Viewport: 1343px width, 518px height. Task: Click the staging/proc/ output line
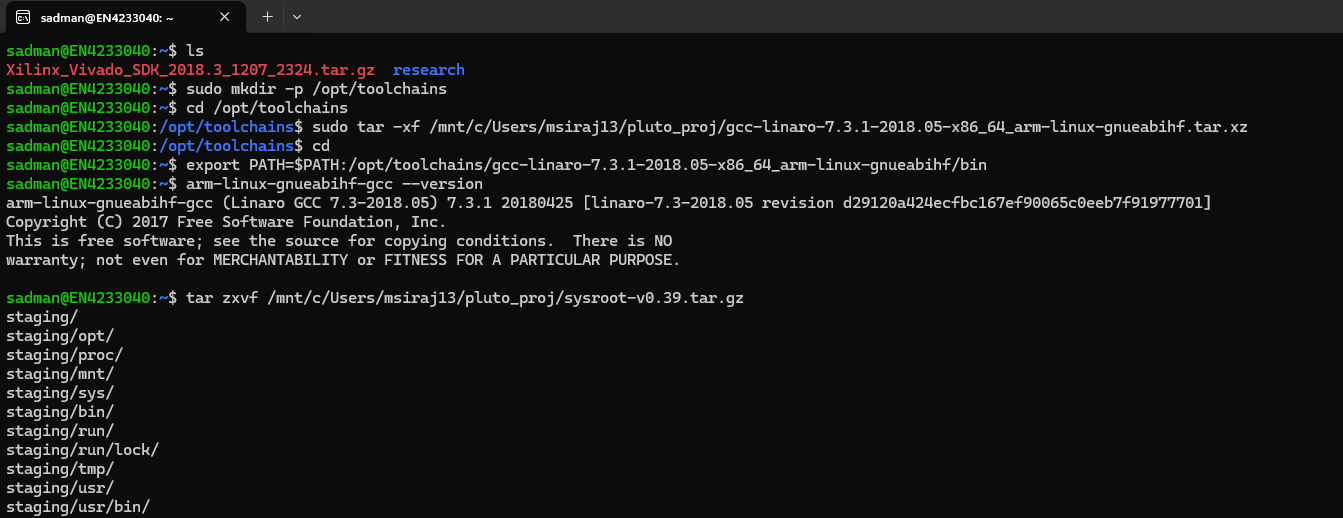[64, 355]
